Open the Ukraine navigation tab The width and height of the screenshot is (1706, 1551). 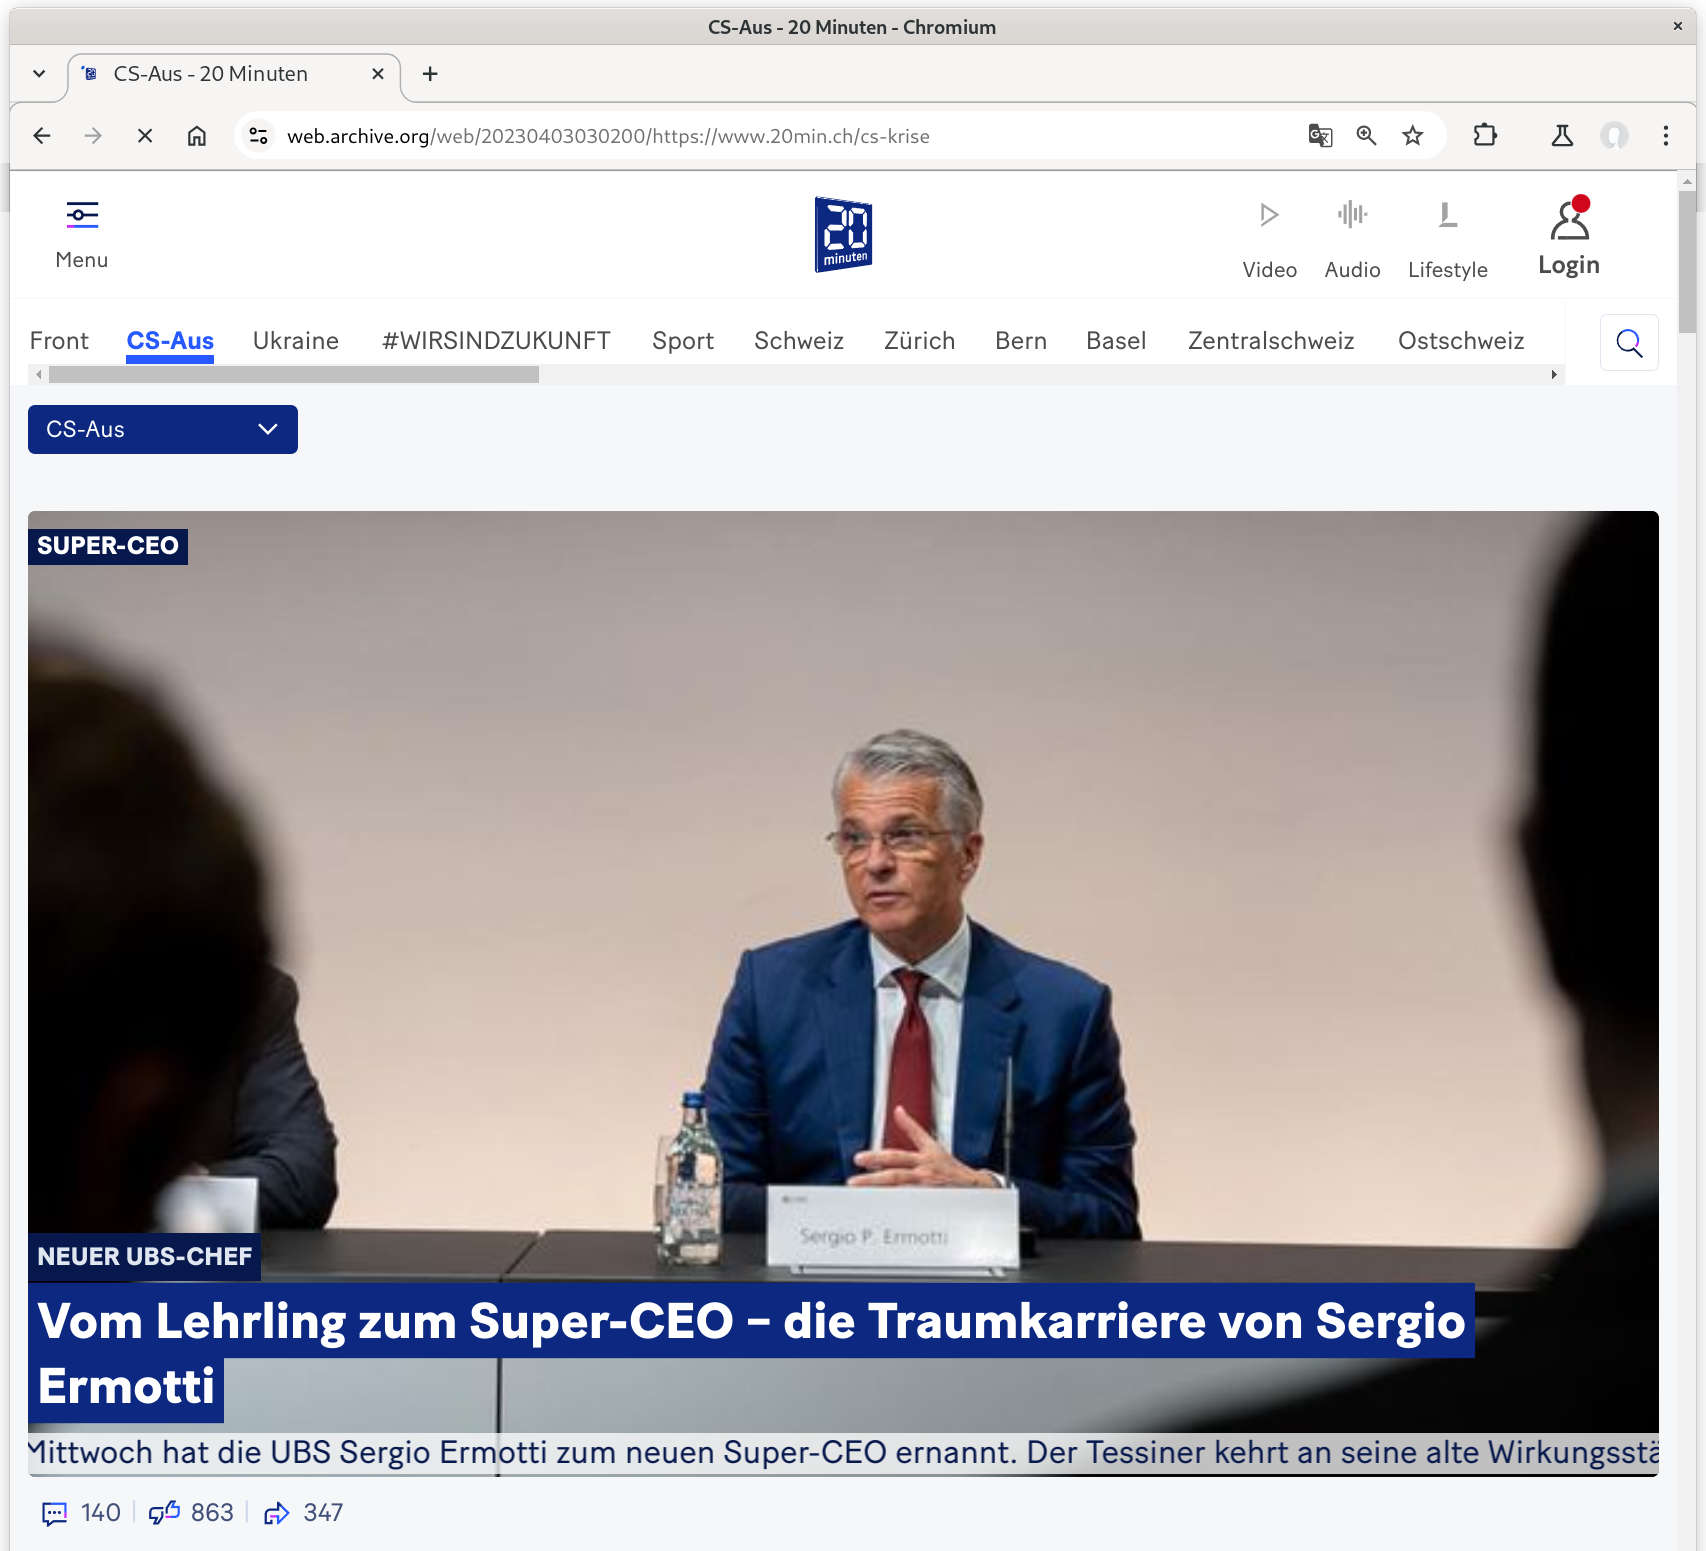(x=296, y=341)
